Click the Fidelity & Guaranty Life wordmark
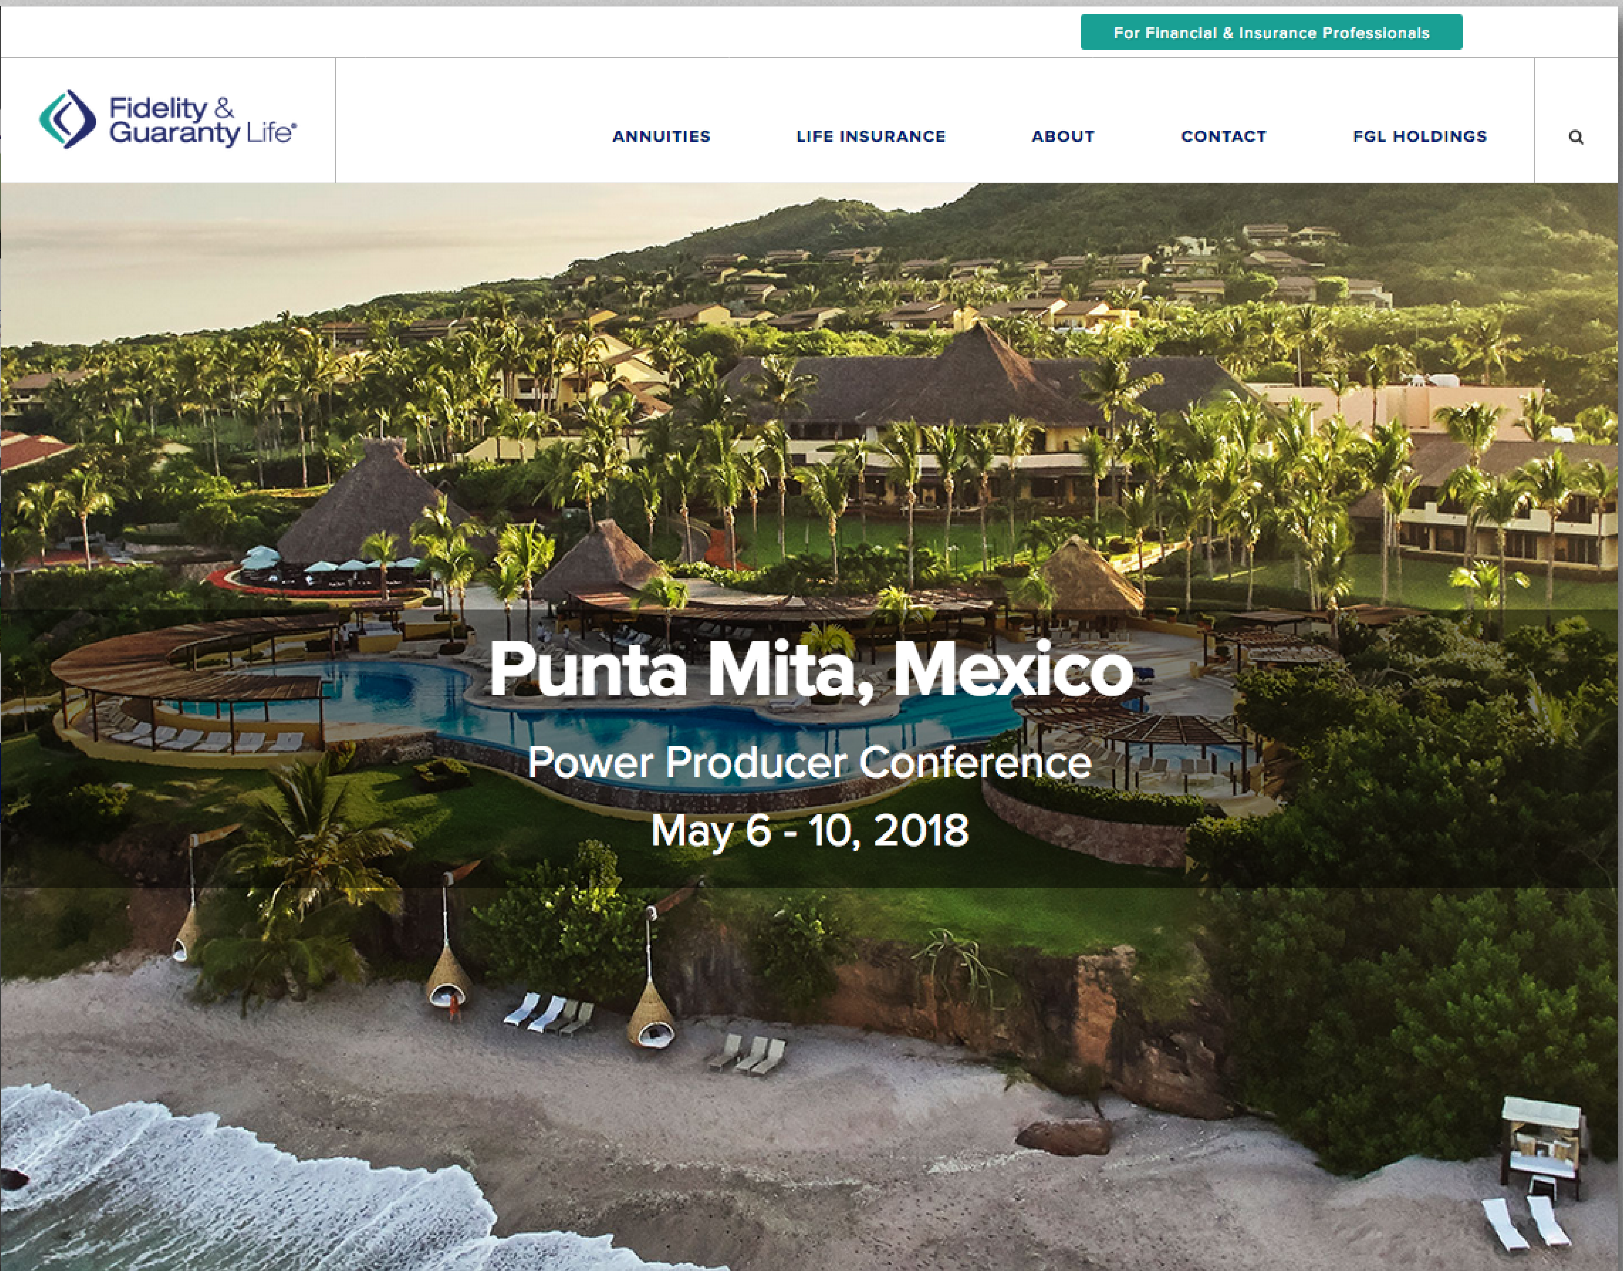This screenshot has height=1271, width=1623. (x=203, y=121)
